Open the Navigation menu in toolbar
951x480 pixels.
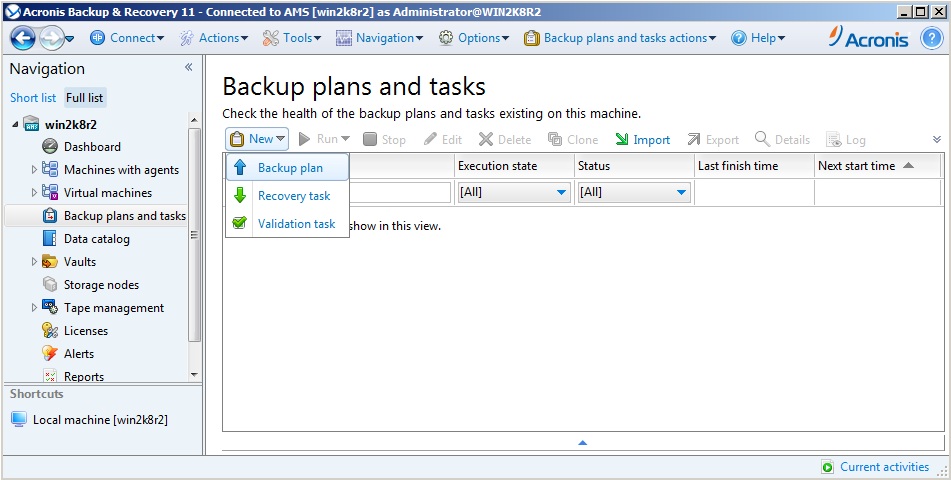tap(379, 38)
